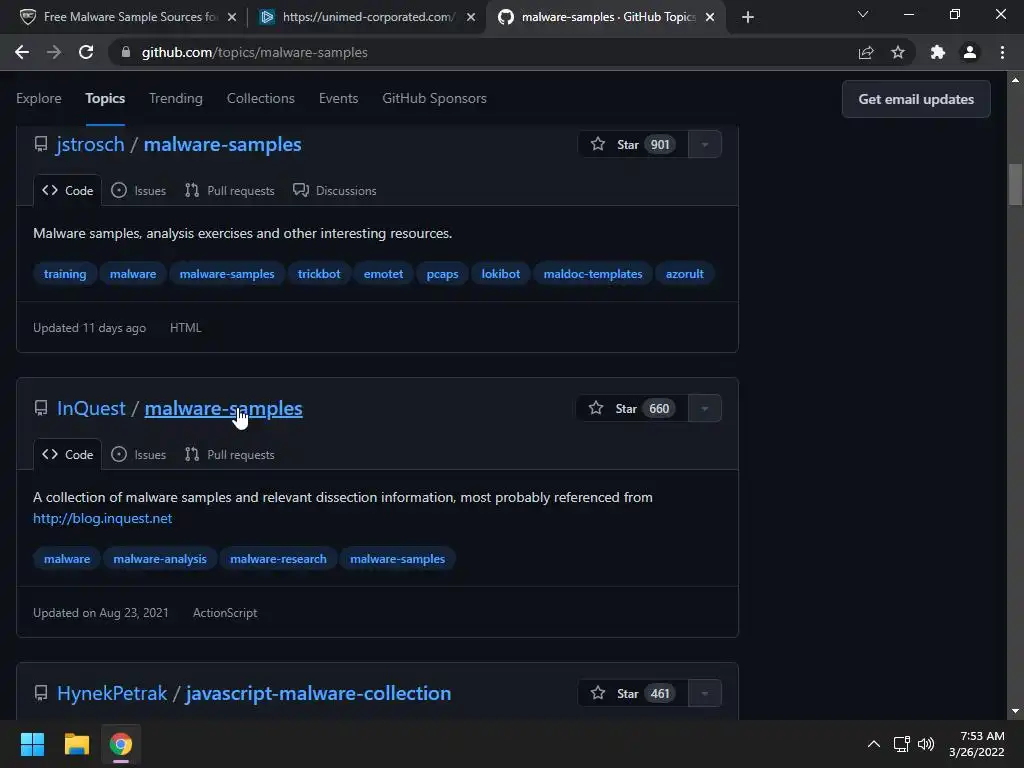Open the Windows Start menu
1024x768 pixels.
(x=32, y=744)
